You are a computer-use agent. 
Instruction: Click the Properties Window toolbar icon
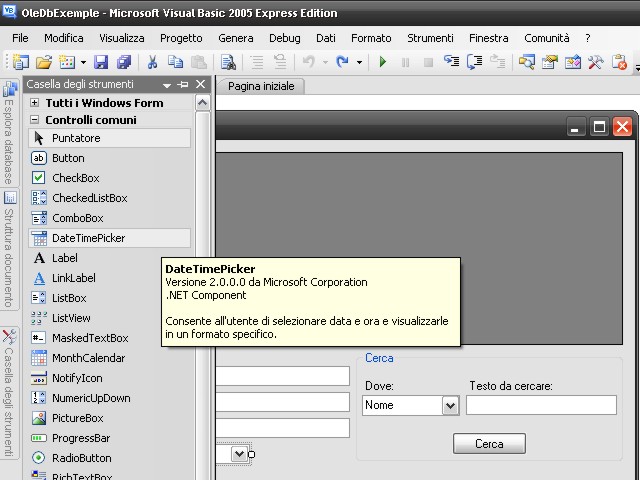pos(549,62)
